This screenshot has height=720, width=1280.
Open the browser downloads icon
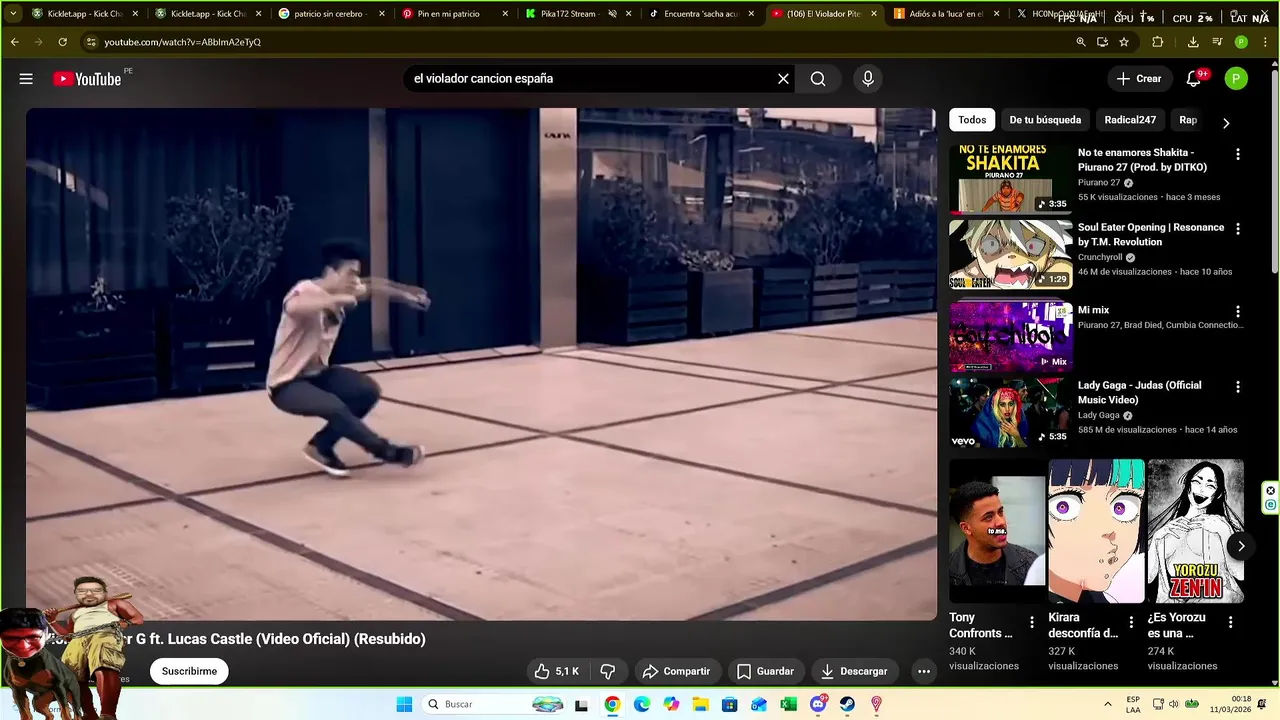[x=1193, y=42]
